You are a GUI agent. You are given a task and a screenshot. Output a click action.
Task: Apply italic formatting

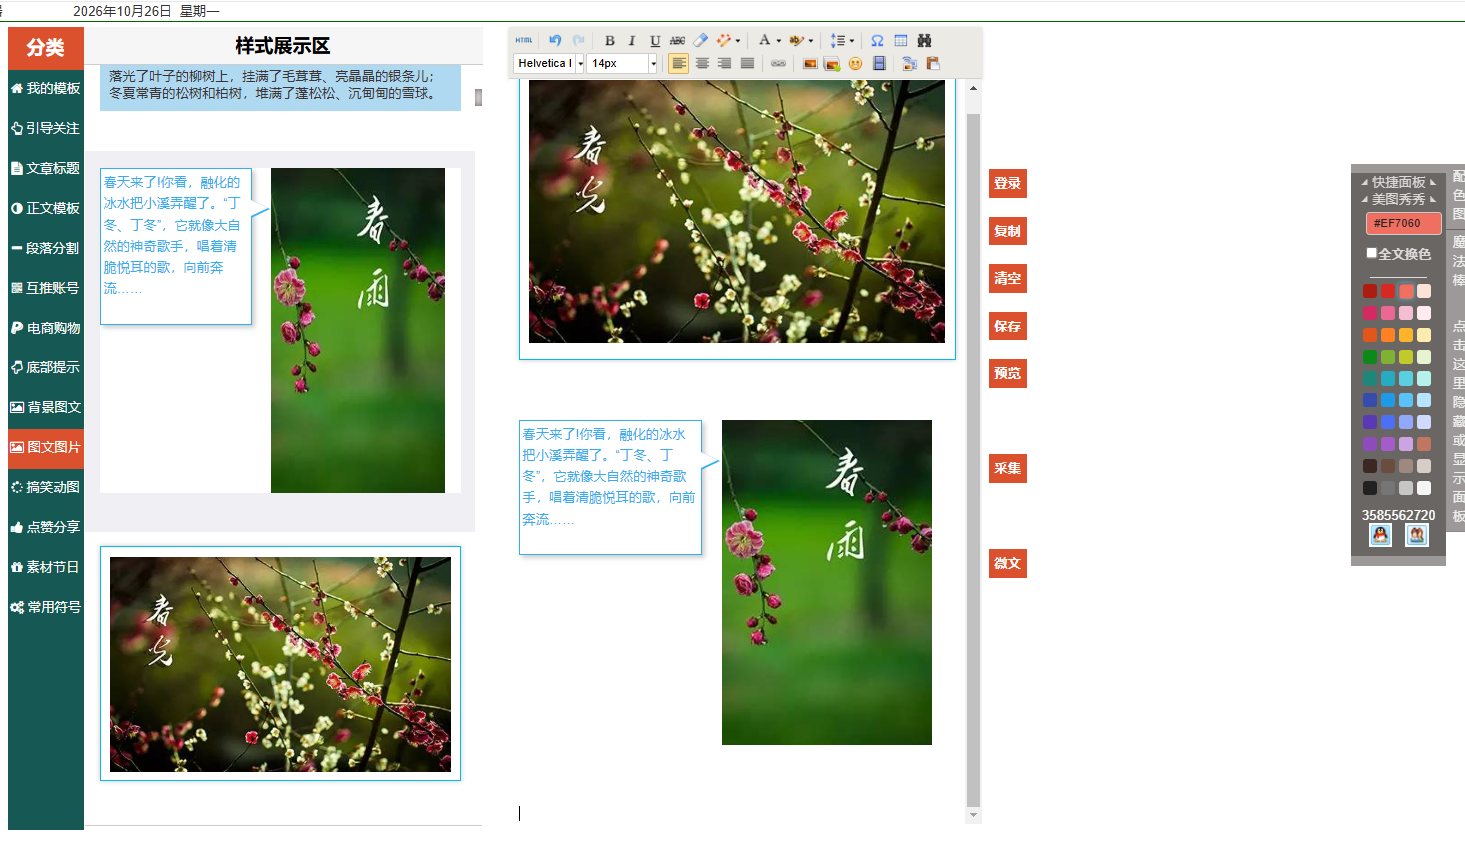pyautogui.click(x=632, y=41)
